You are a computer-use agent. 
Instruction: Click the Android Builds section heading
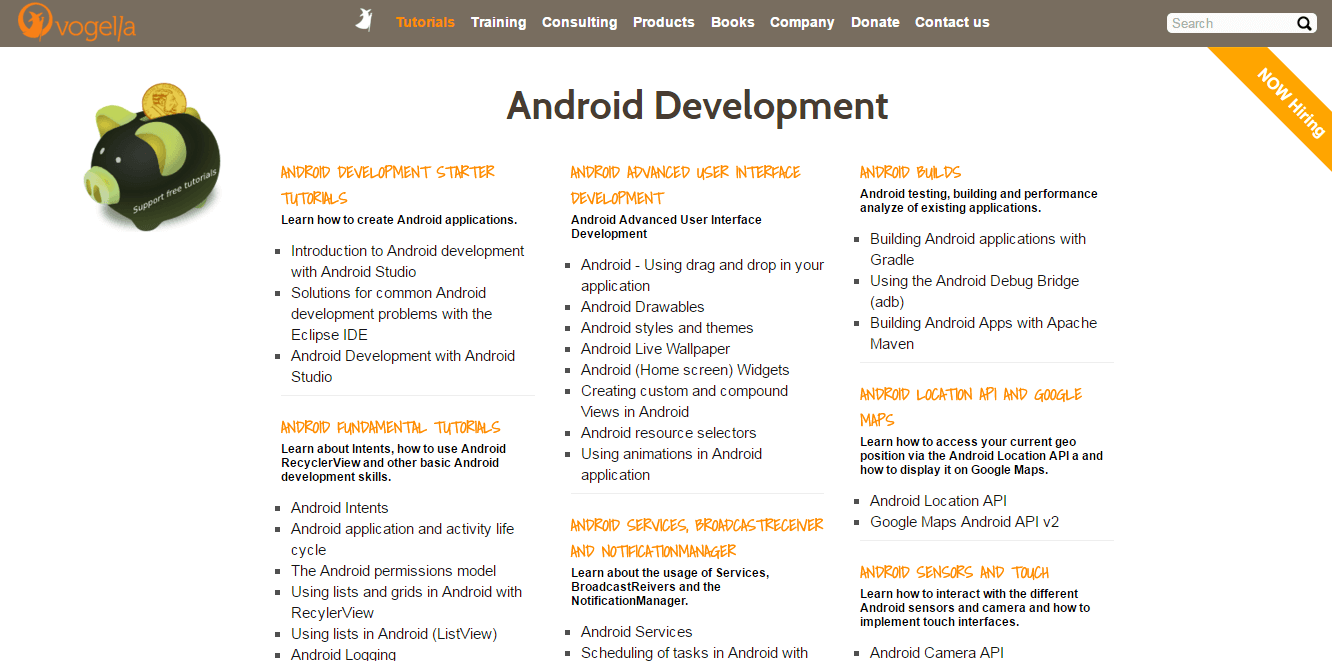[x=911, y=172]
